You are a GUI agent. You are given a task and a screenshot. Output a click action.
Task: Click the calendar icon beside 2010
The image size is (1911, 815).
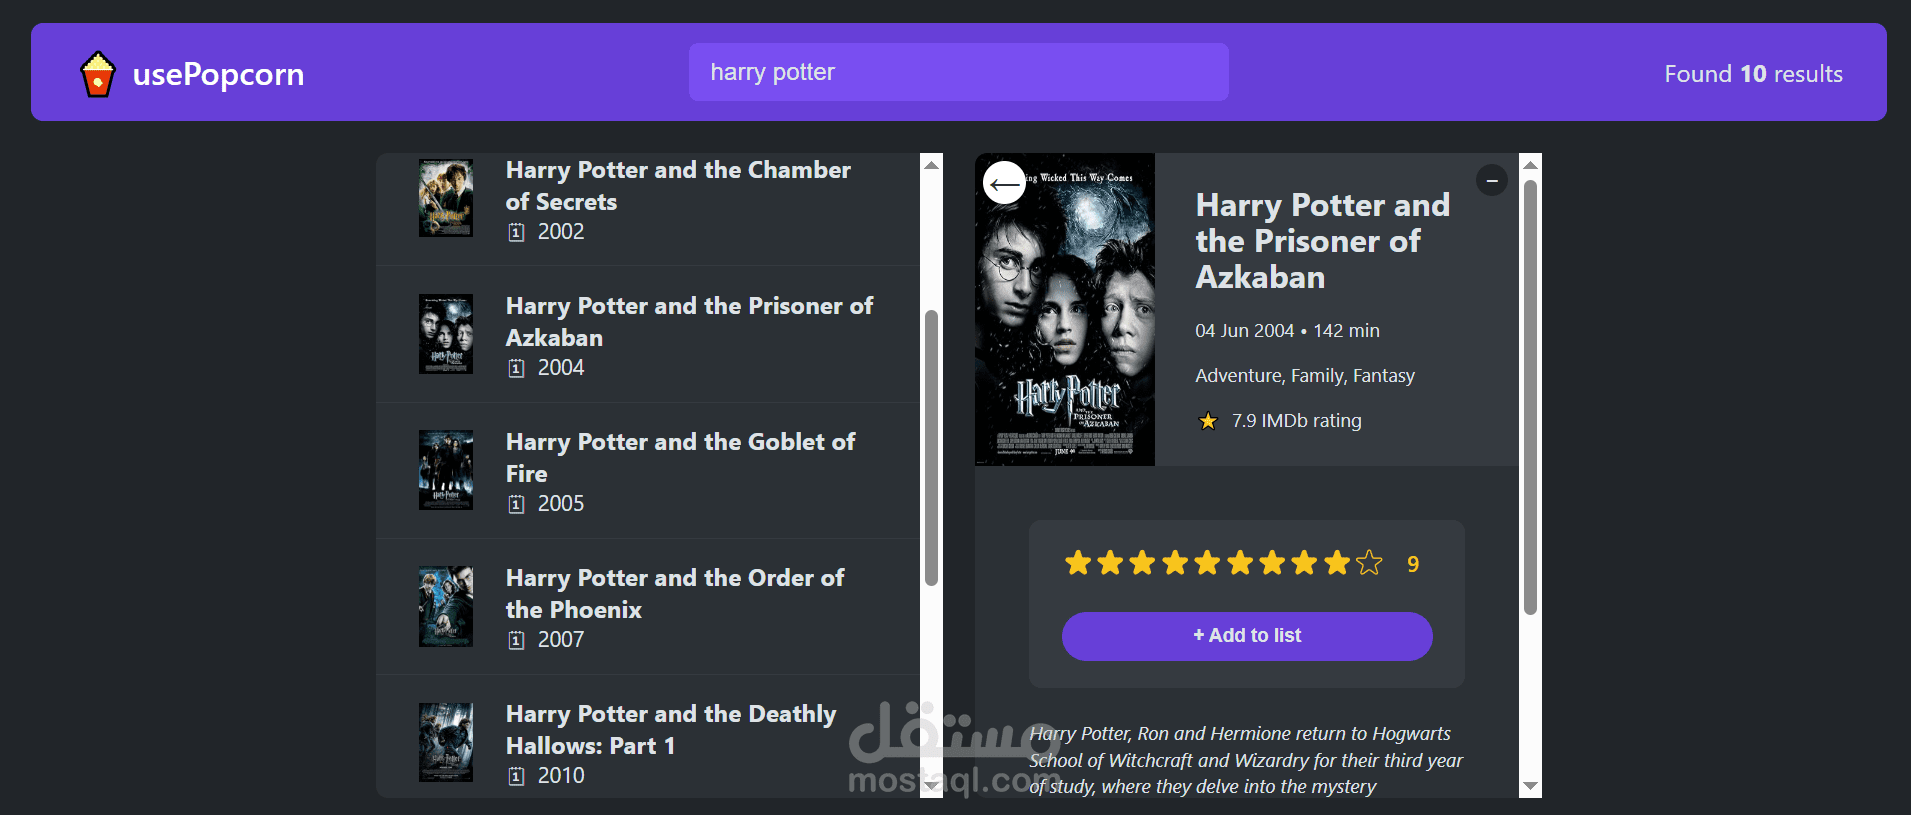516,776
